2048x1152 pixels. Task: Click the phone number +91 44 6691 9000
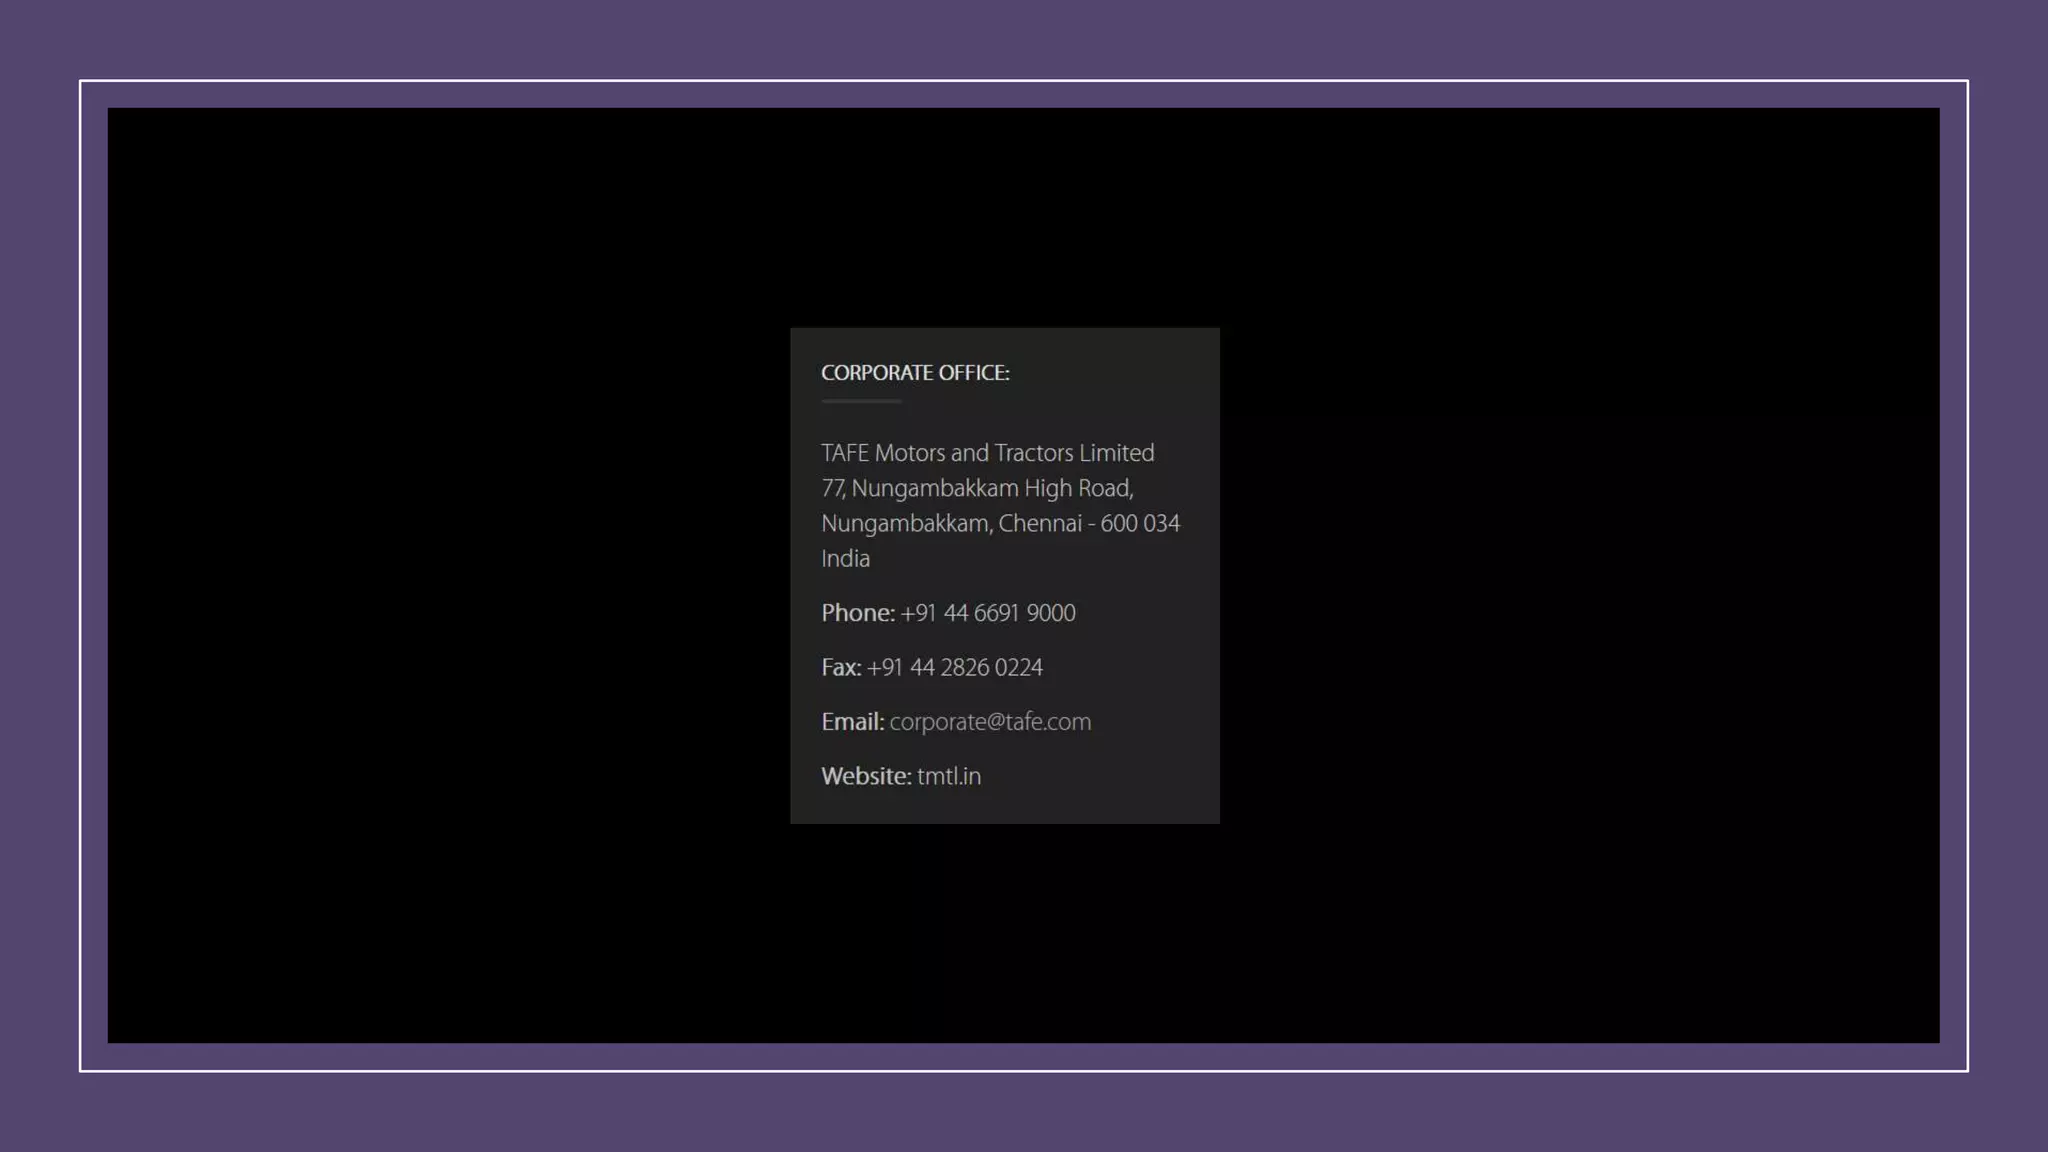(987, 613)
